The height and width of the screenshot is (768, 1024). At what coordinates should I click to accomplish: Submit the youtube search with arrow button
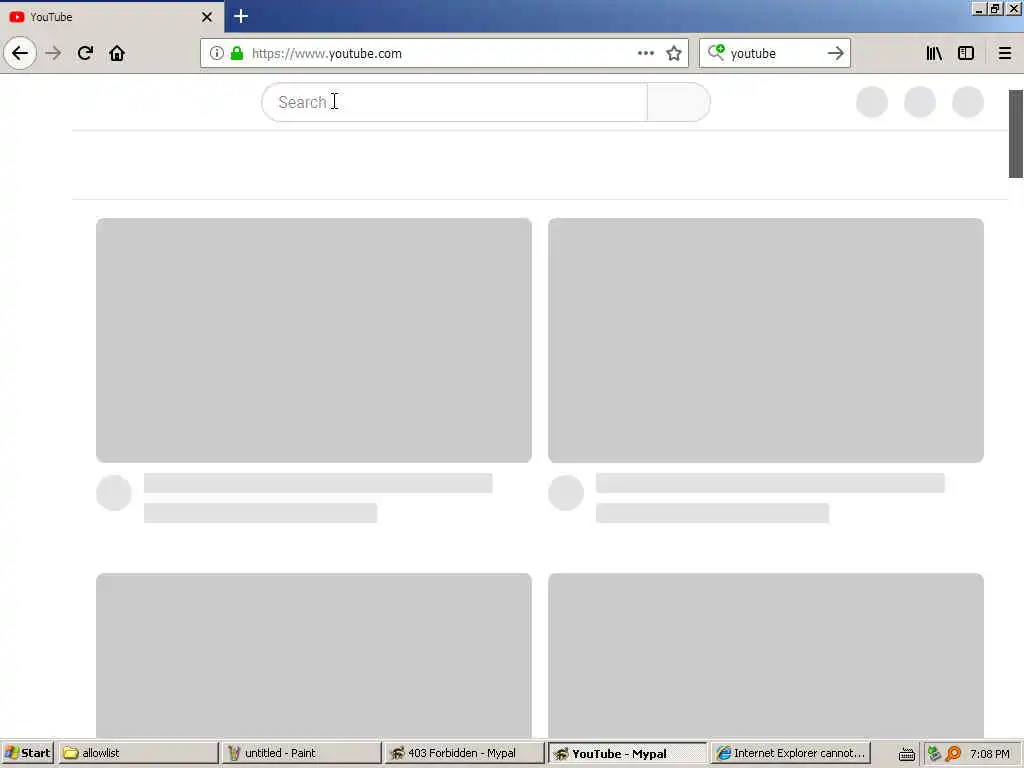(x=835, y=53)
